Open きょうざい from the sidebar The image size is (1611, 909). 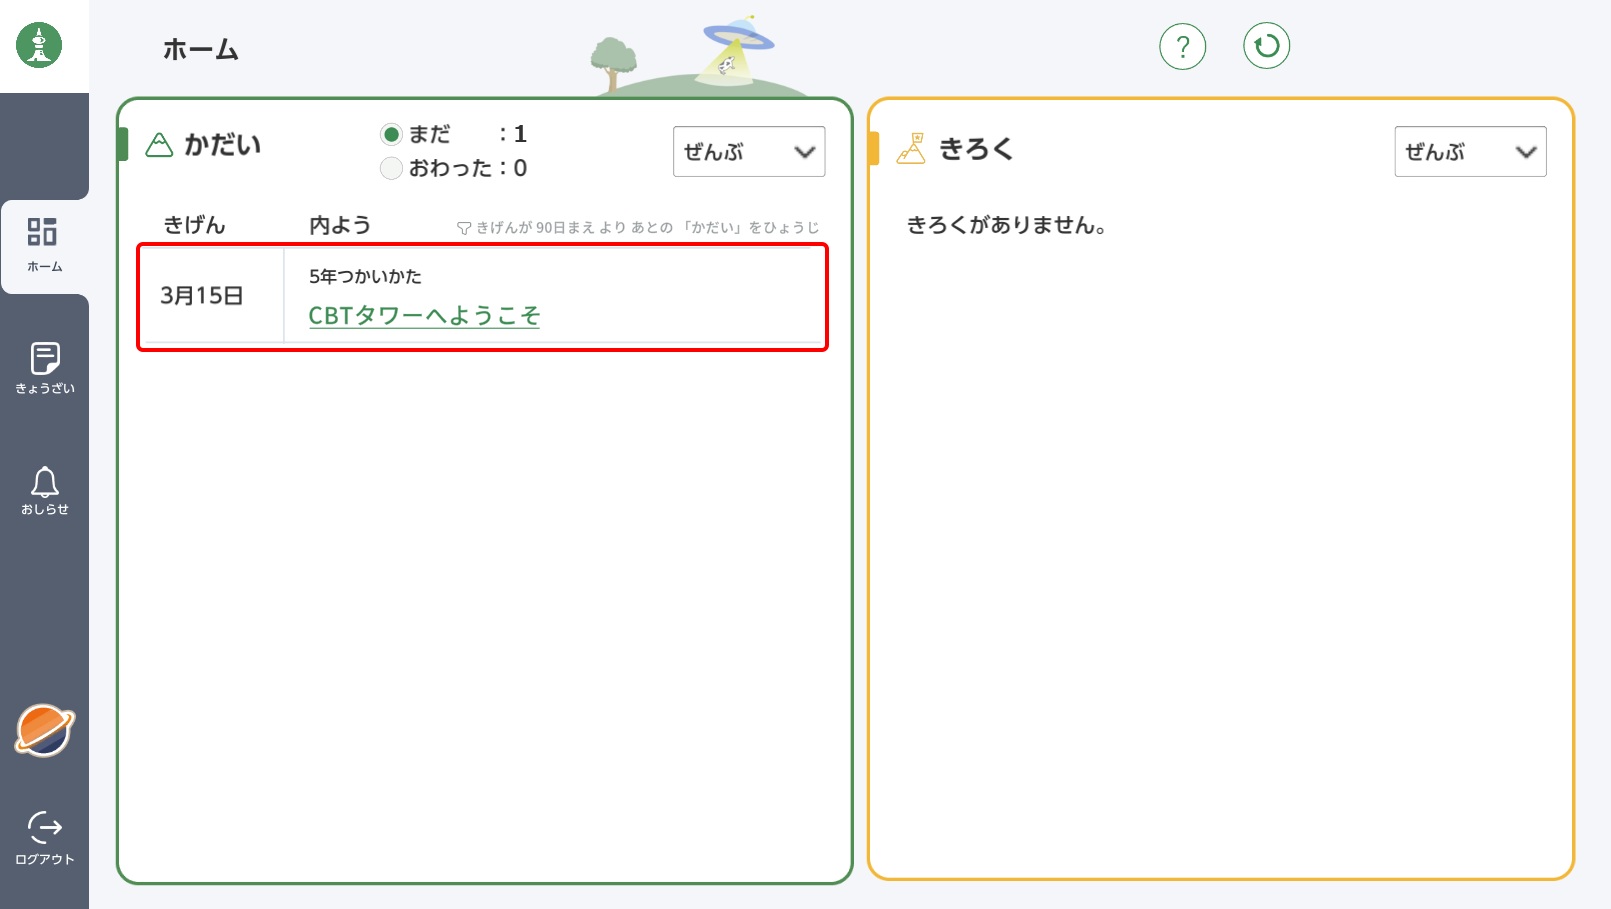(44, 367)
